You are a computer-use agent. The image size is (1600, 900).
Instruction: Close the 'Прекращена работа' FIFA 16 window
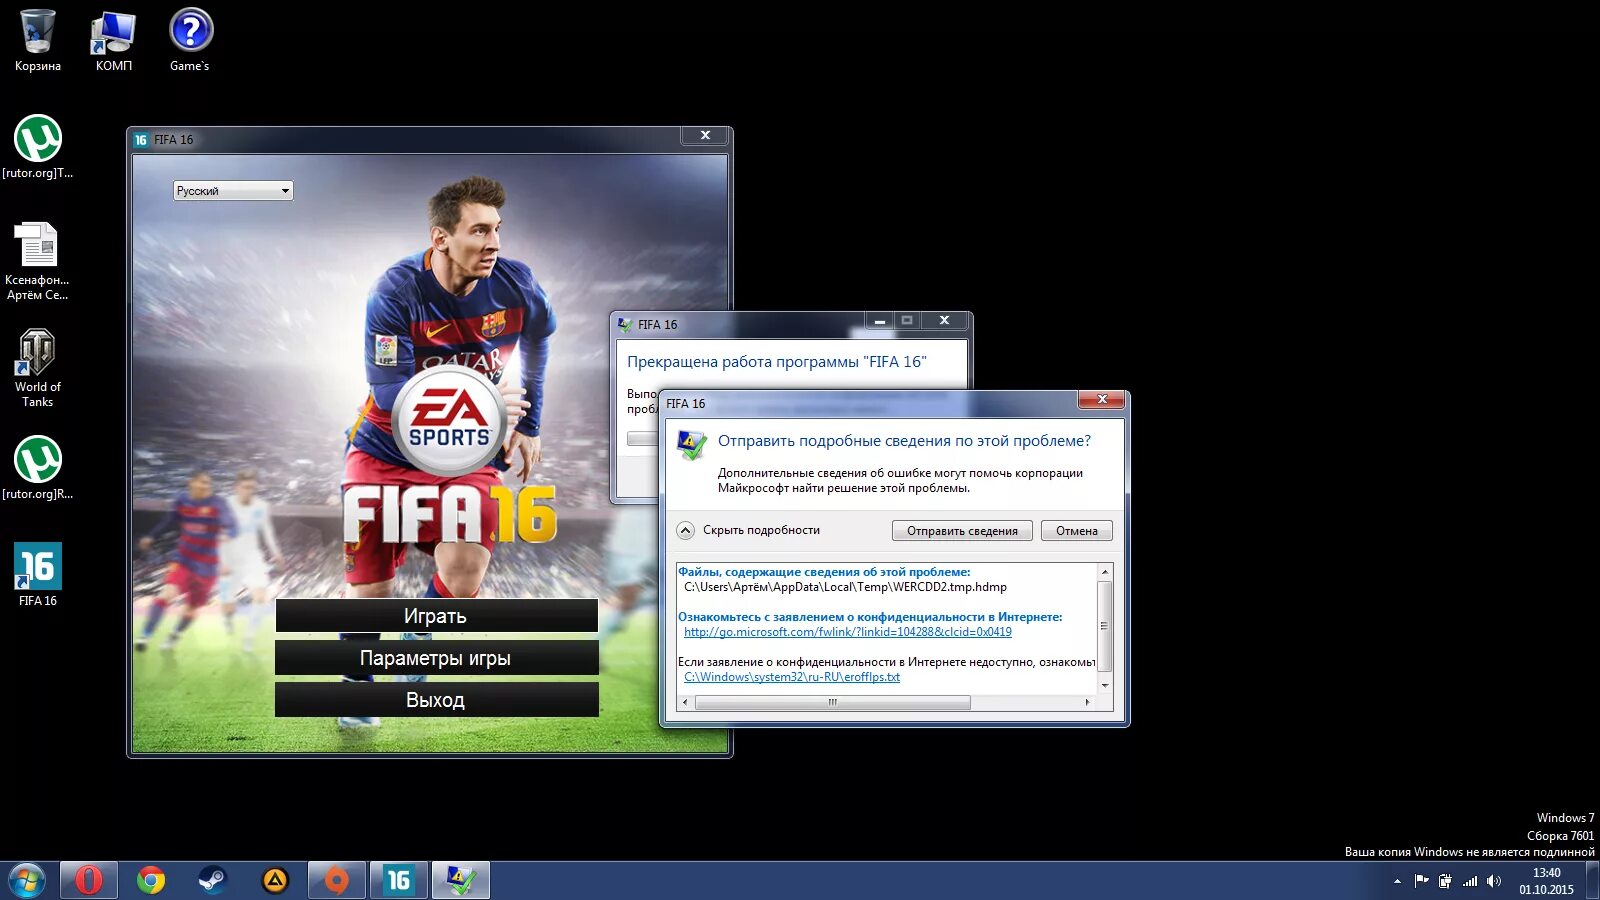click(944, 321)
